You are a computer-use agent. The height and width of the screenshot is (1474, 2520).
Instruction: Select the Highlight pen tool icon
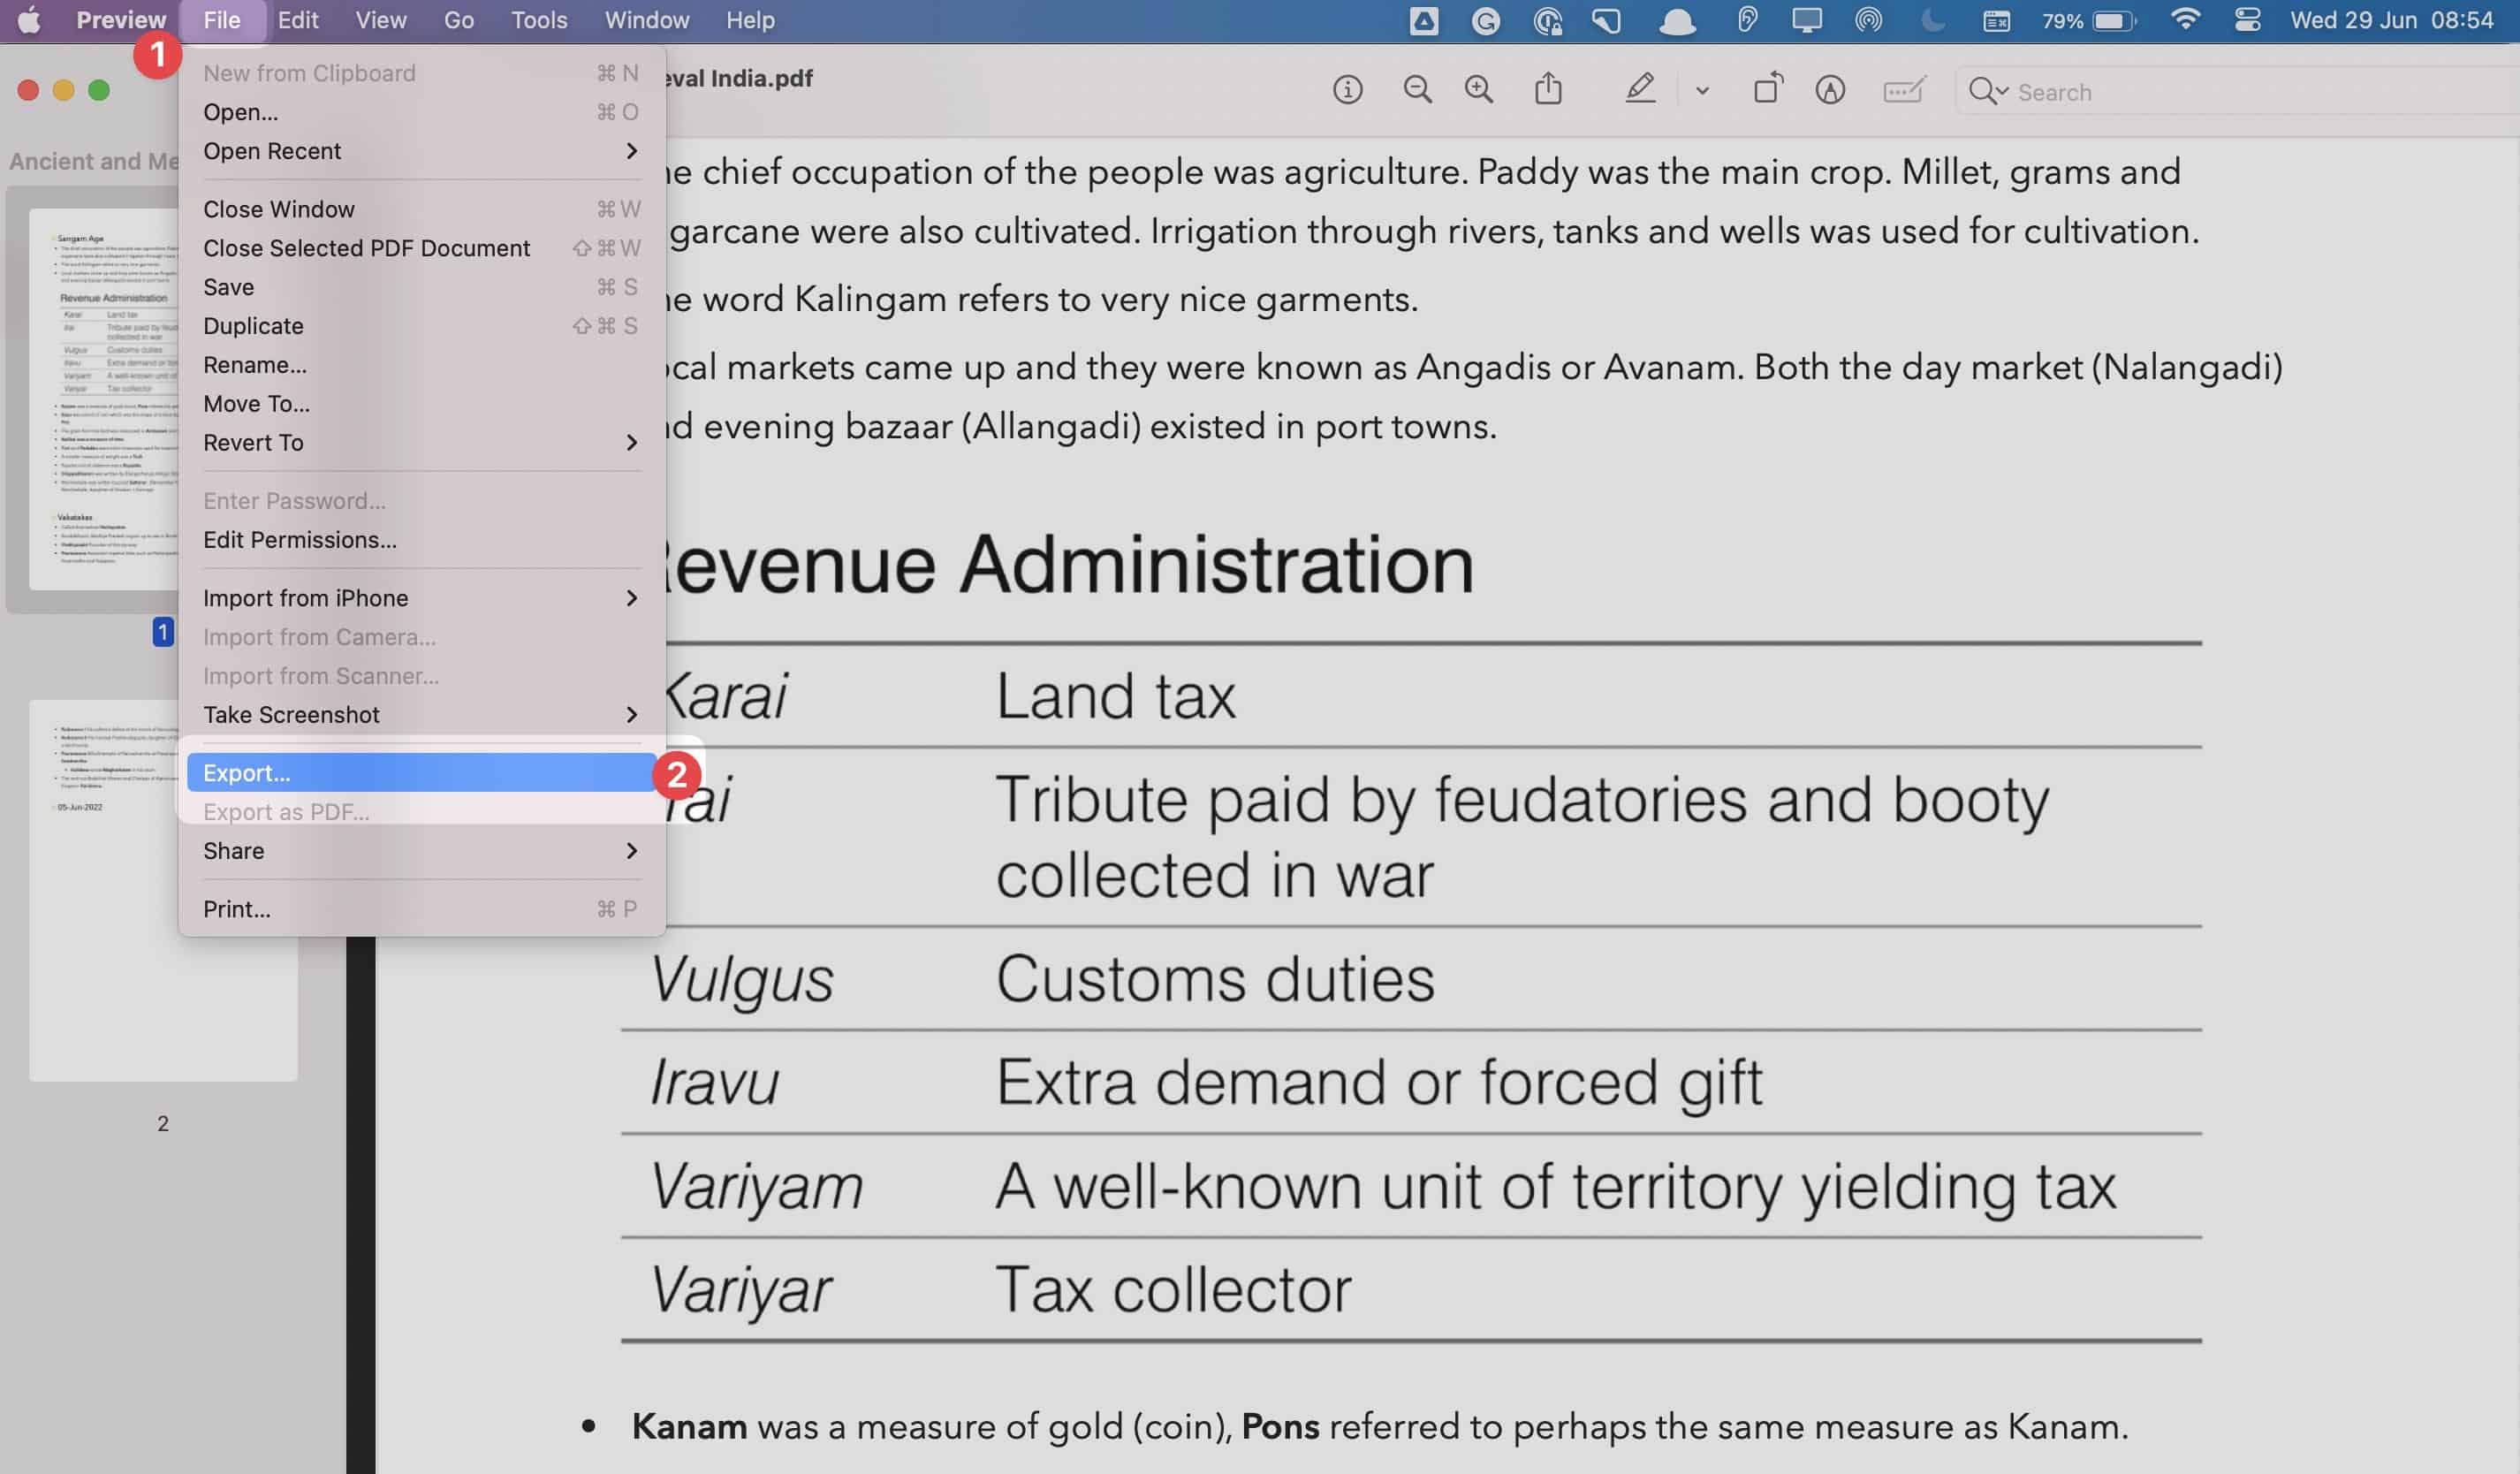click(1639, 89)
